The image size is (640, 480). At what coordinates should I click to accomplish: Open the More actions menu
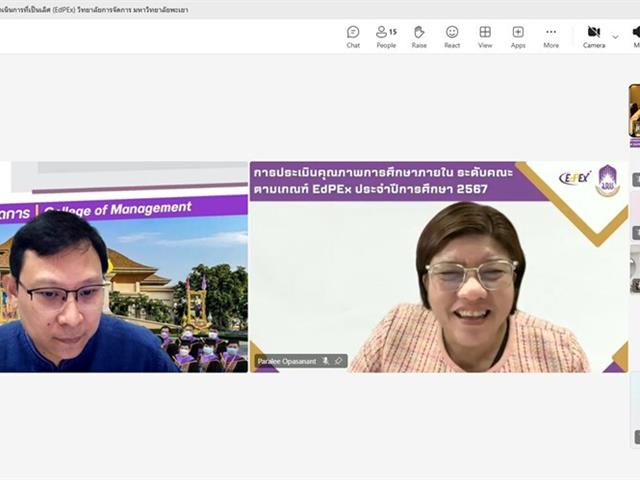pos(551,37)
